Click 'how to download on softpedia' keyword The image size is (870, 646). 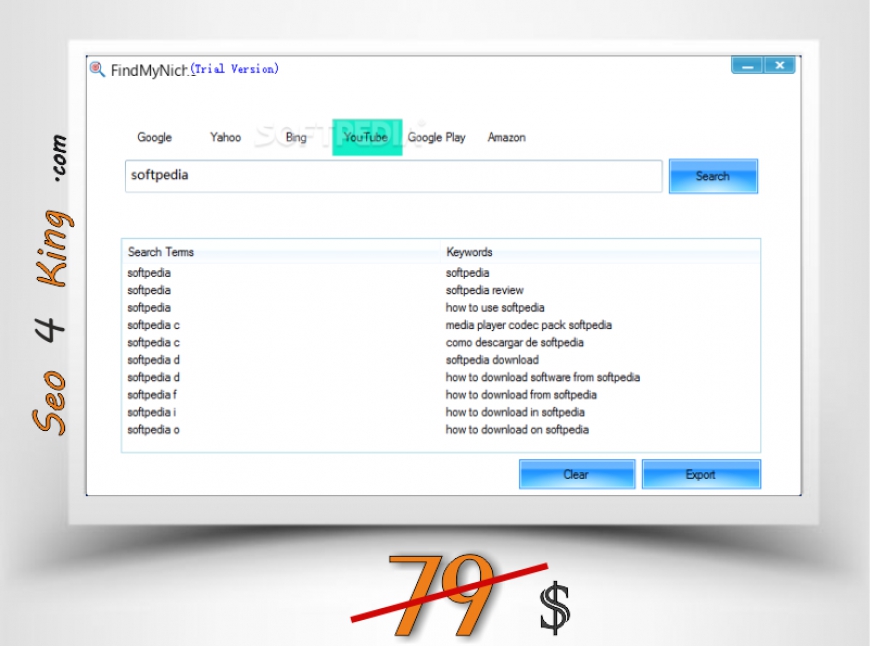click(517, 430)
